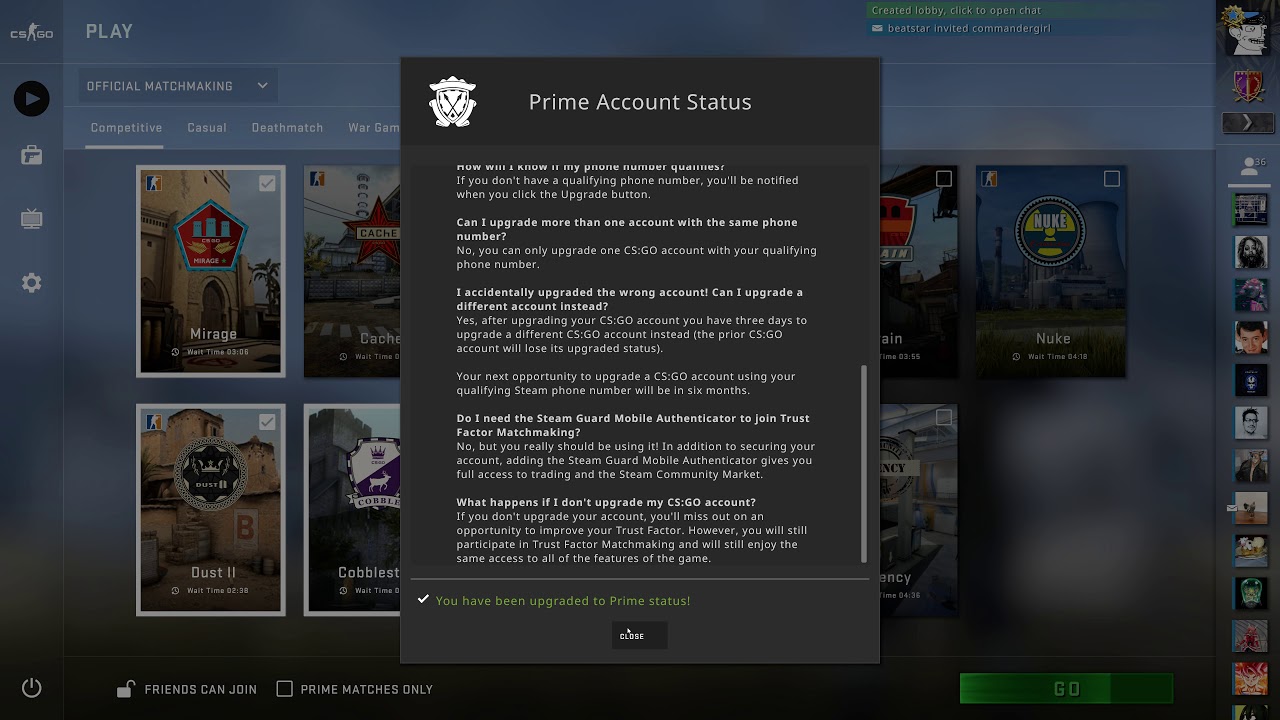
Task: Toggle Nuke map selection checkbox
Action: pos(1112,179)
